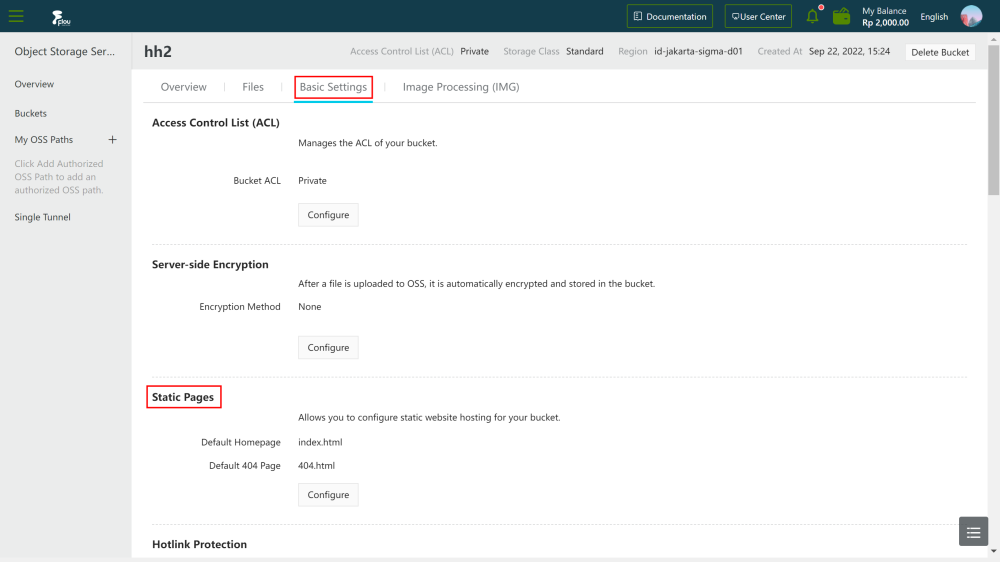Open the green wallet icon
The image size is (1000, 562).
[x=841, y=16]
